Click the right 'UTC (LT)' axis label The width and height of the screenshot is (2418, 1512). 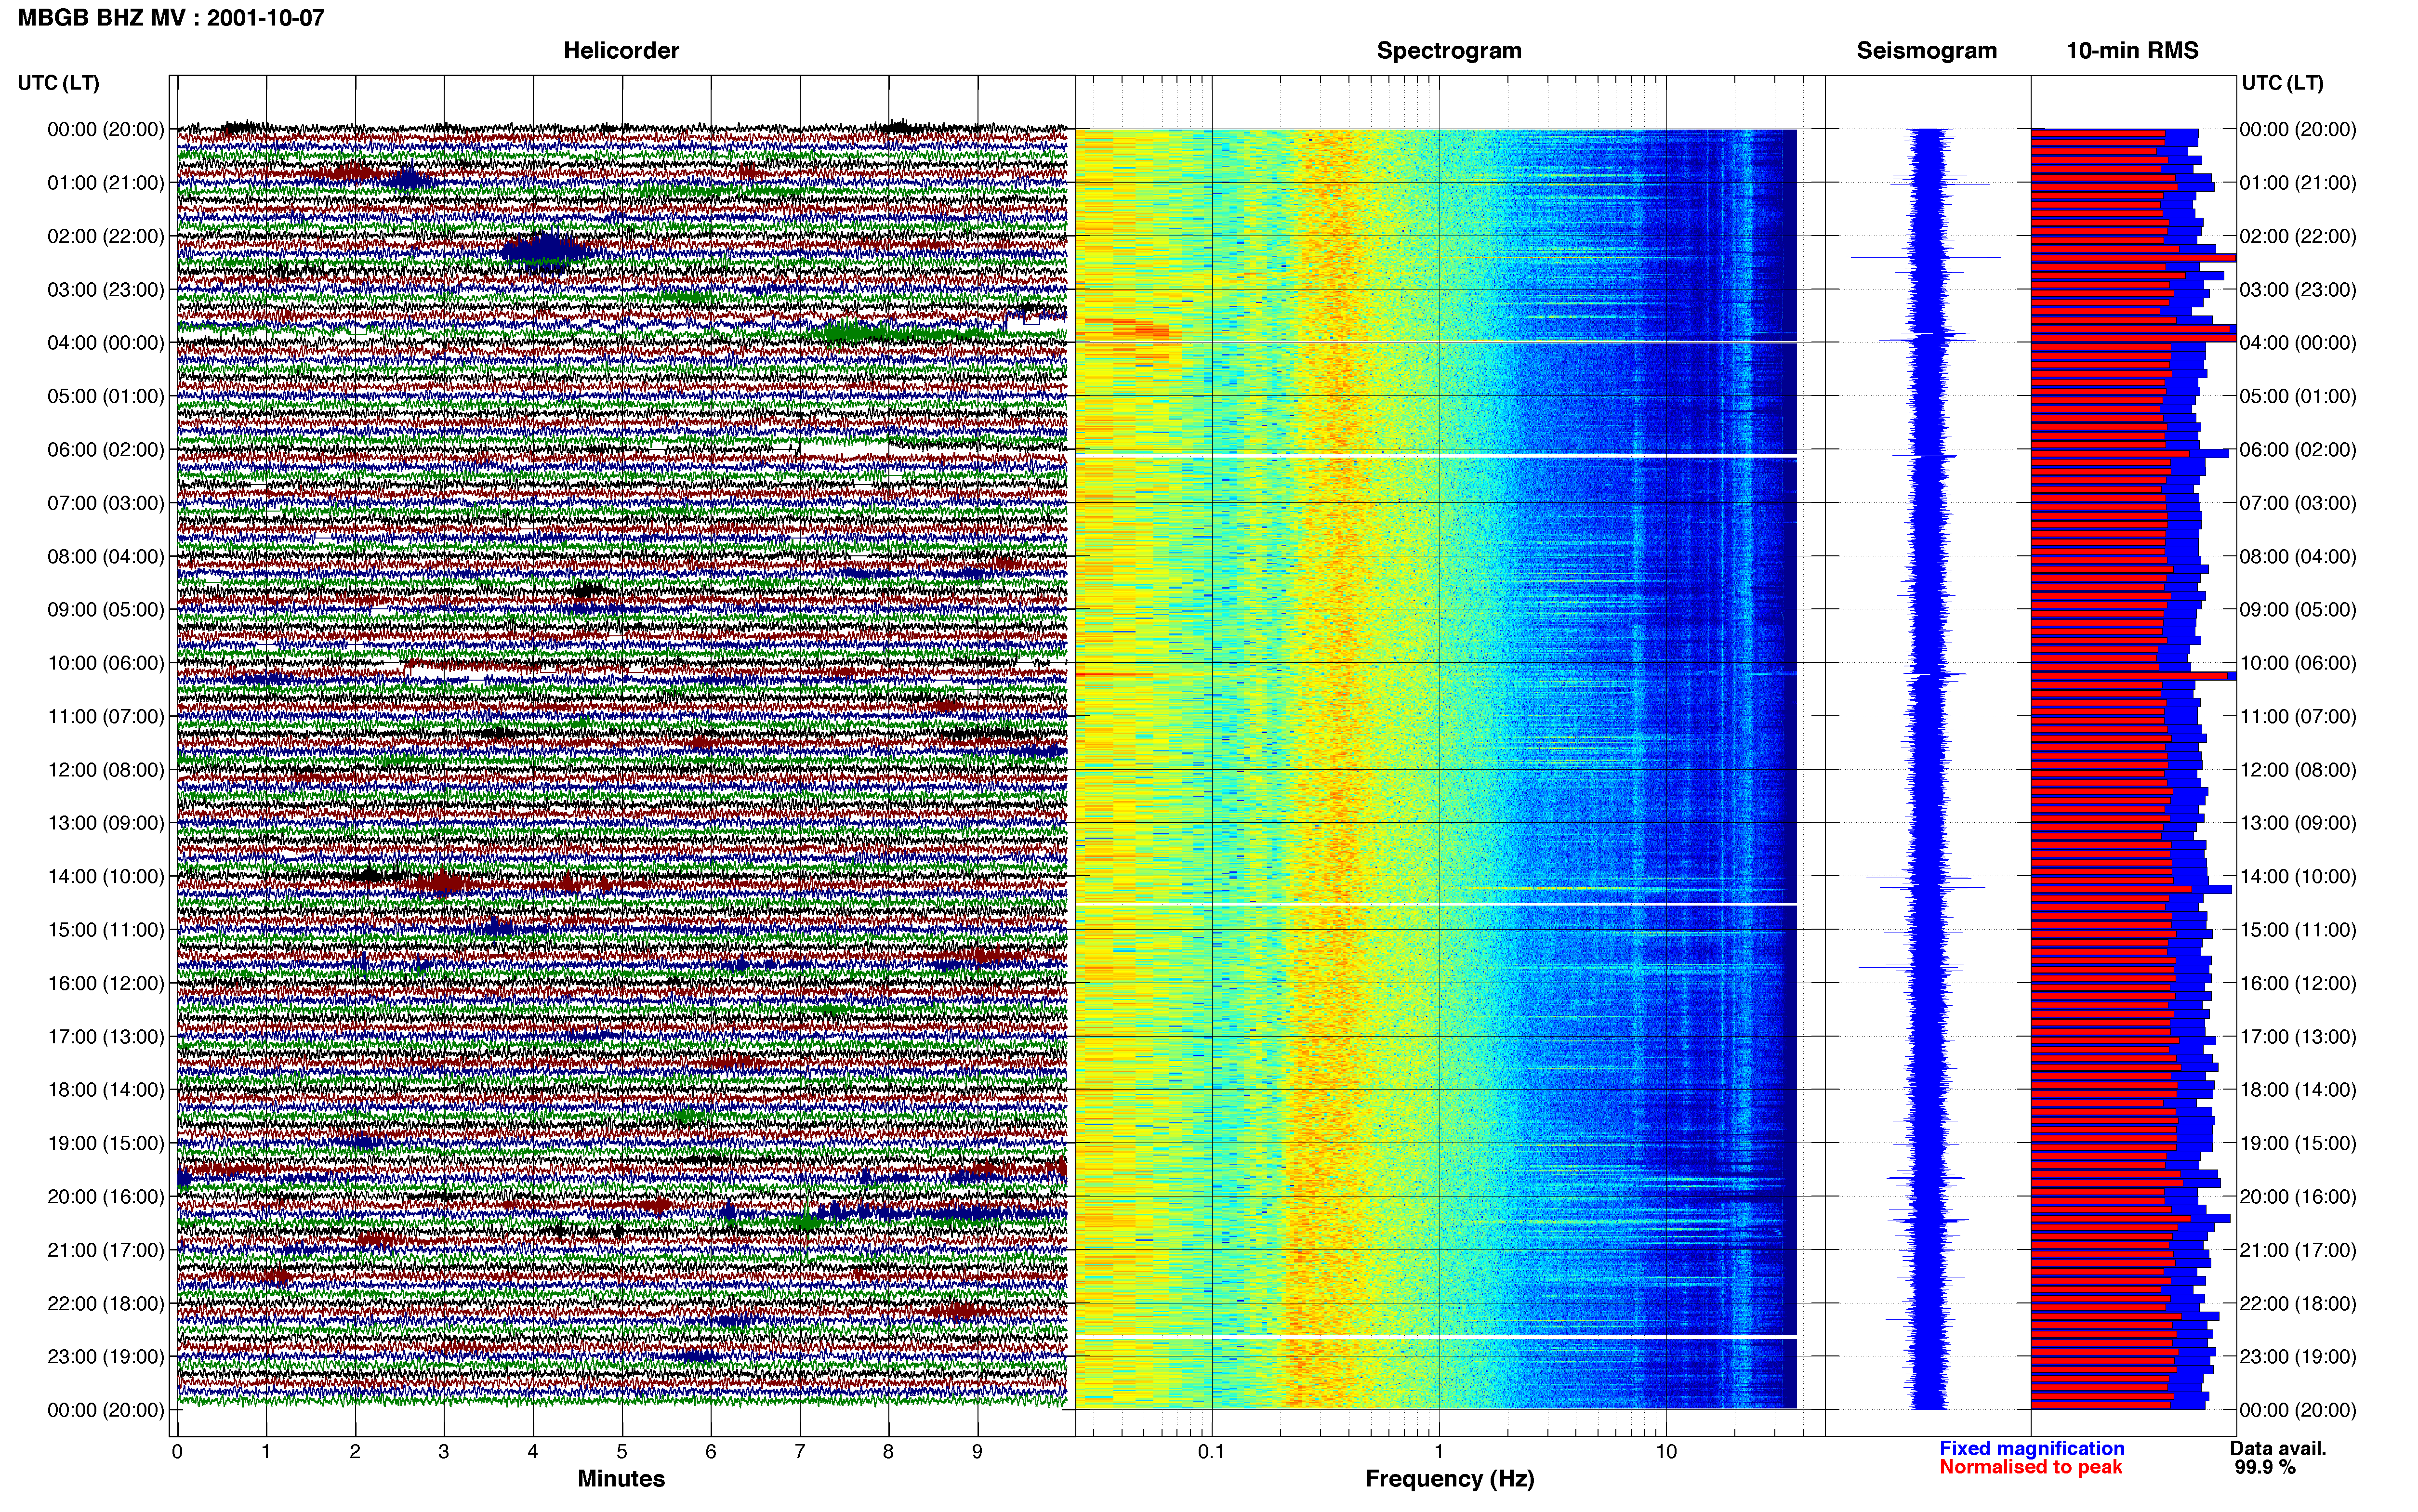pos(2283,83)
